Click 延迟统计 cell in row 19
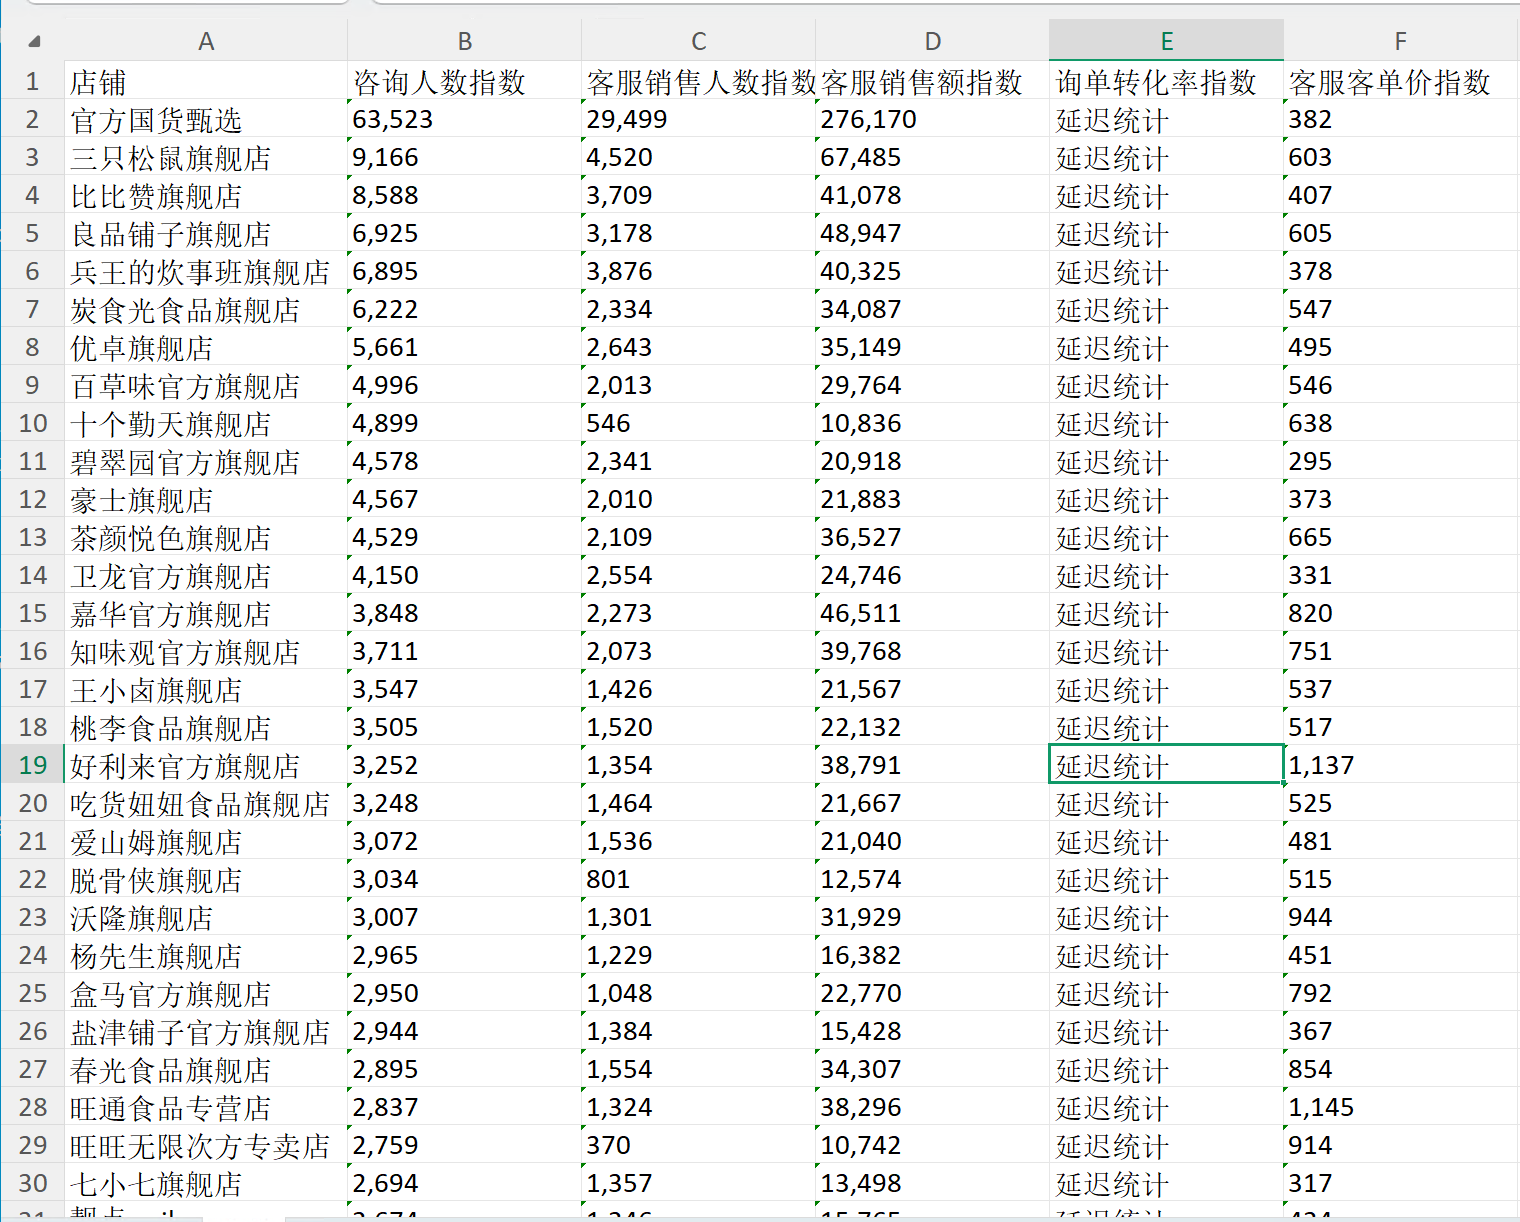The height and width of the screenshot is (1222, 1520). [x=1166, y=765]
